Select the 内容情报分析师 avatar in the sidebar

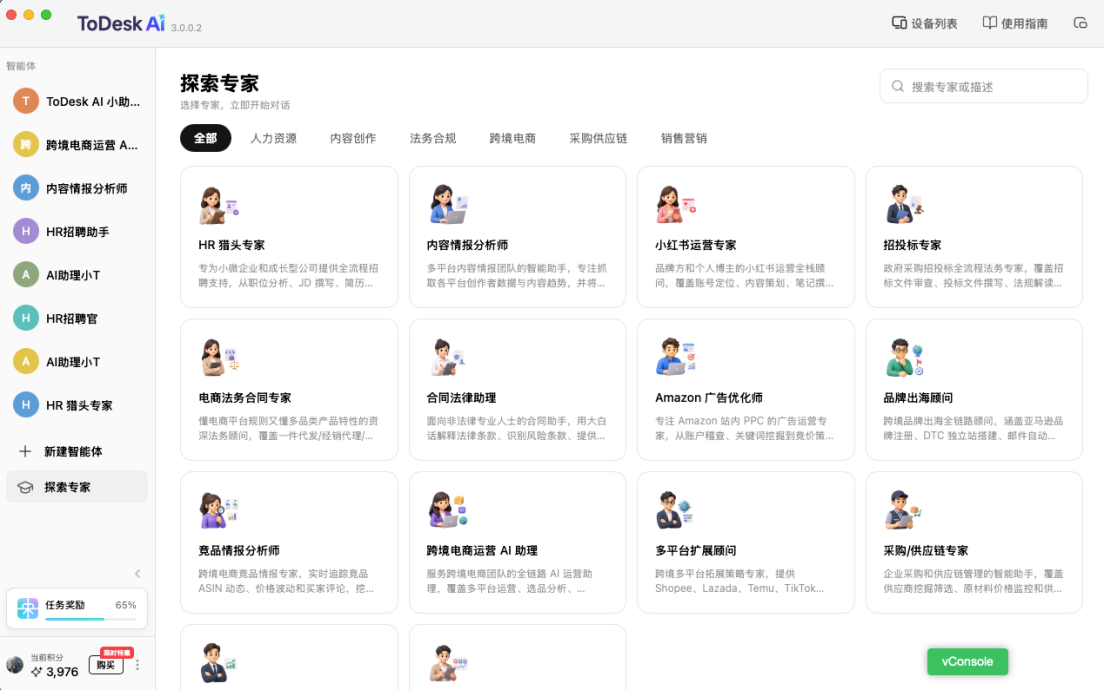[26, 188]
